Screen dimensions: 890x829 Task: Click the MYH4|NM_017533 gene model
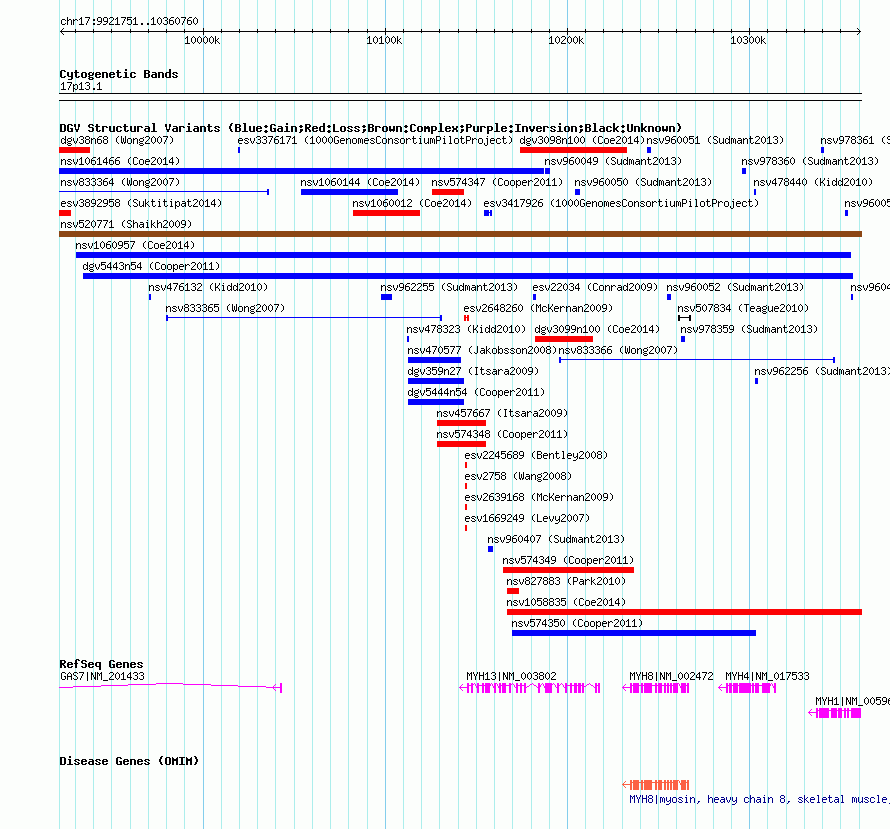748,688
